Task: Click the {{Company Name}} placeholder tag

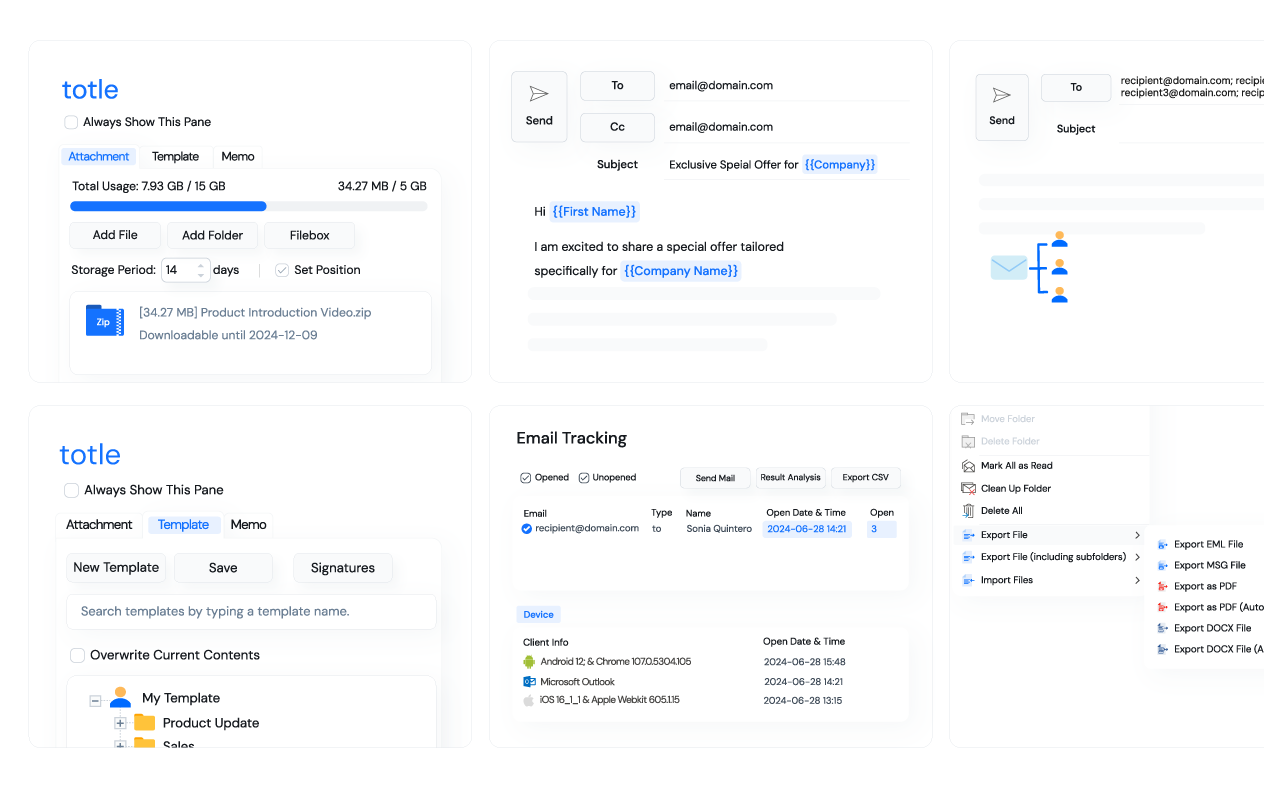Action: click(x=680, y=271)
